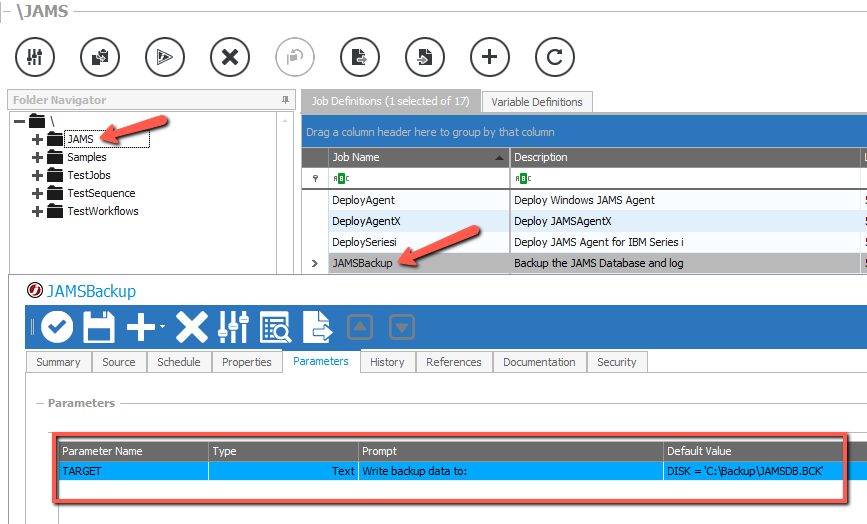Viewport: 867px width, 524px height.
Task: Click the Parameter Name column header
Action: click(133, 451)
